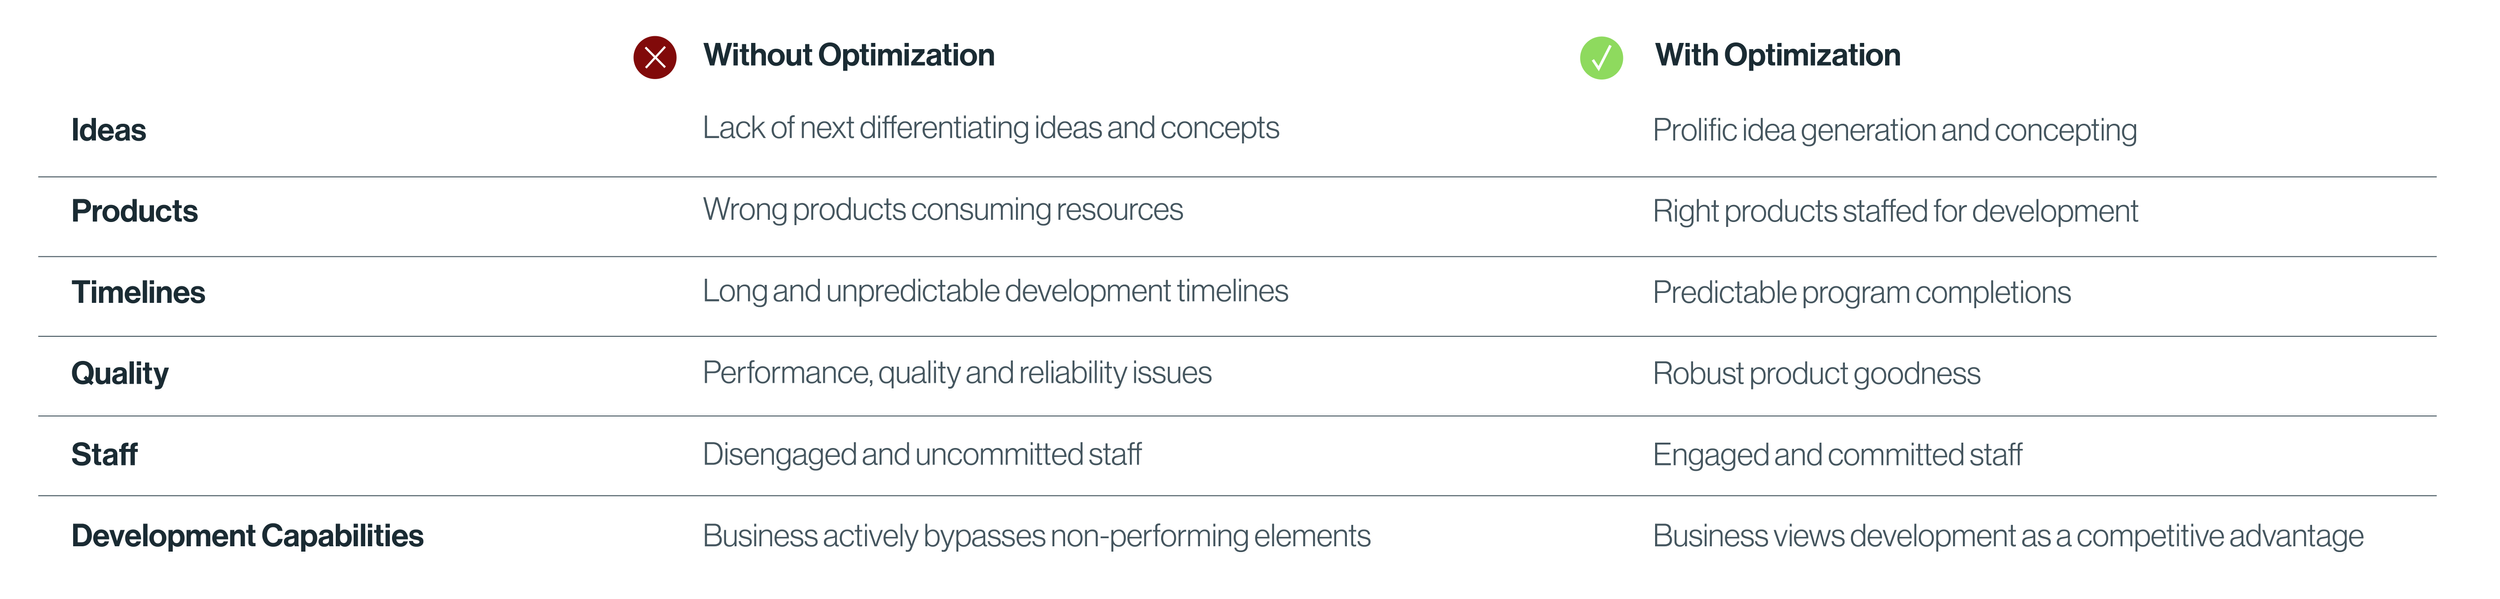Click the red X circle icon
The width and height of the screenshot is (2500, 599).
point(655,57)
